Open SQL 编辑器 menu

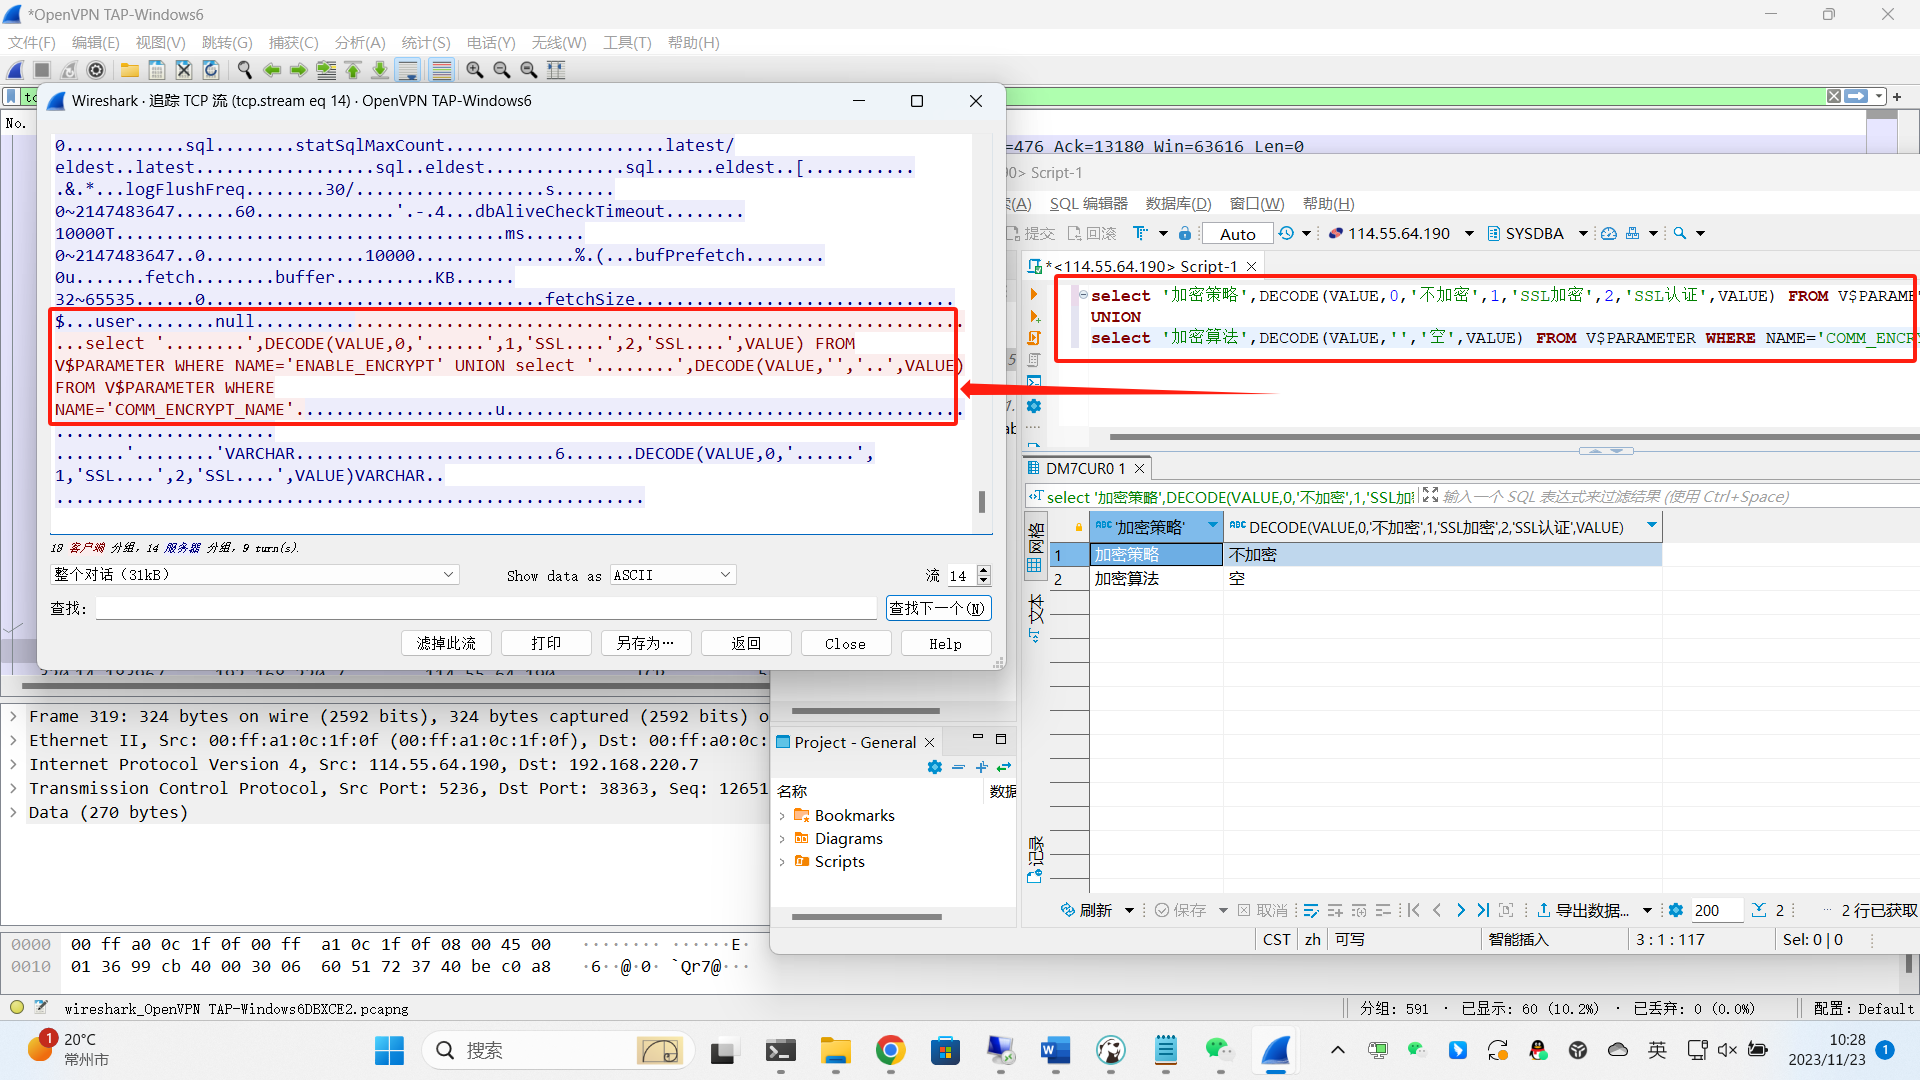point(1088,204)
